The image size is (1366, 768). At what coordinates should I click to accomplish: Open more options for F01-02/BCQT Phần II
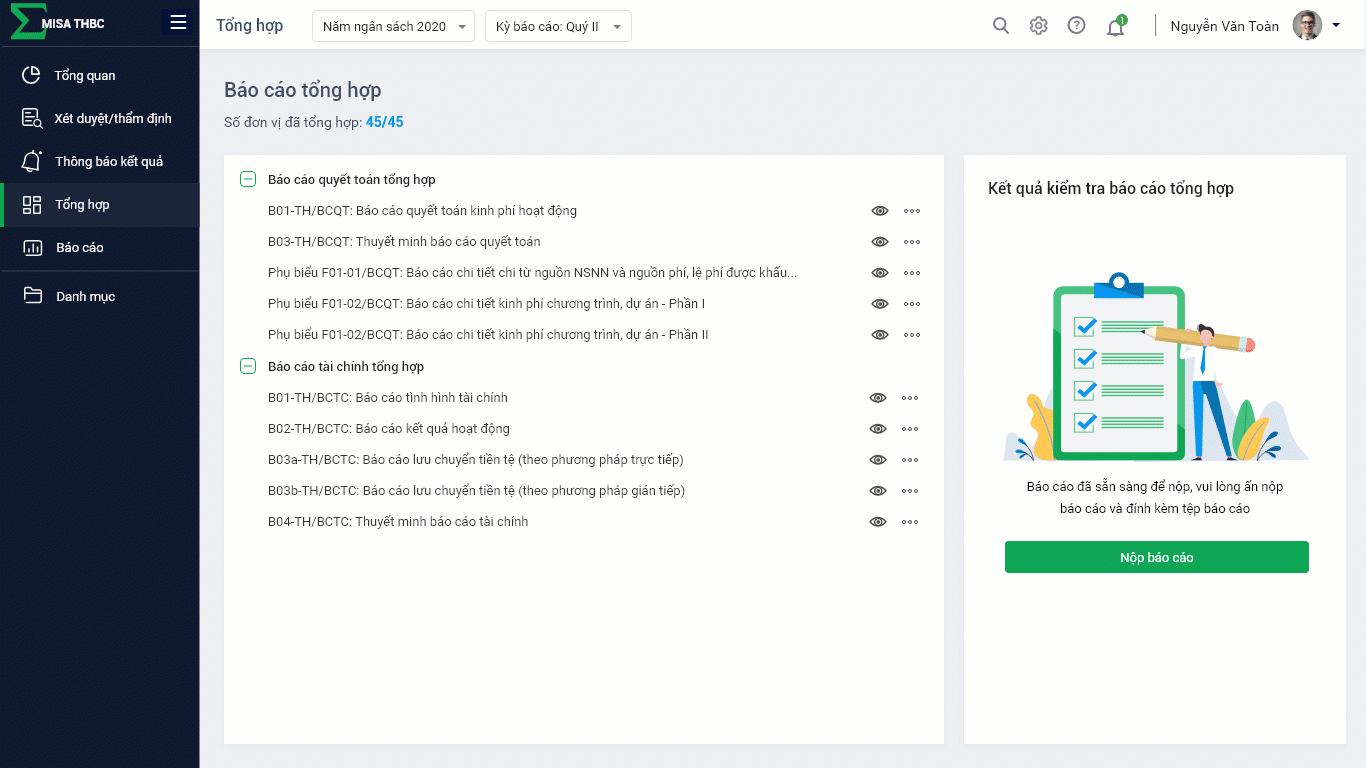tap(911, 335)
